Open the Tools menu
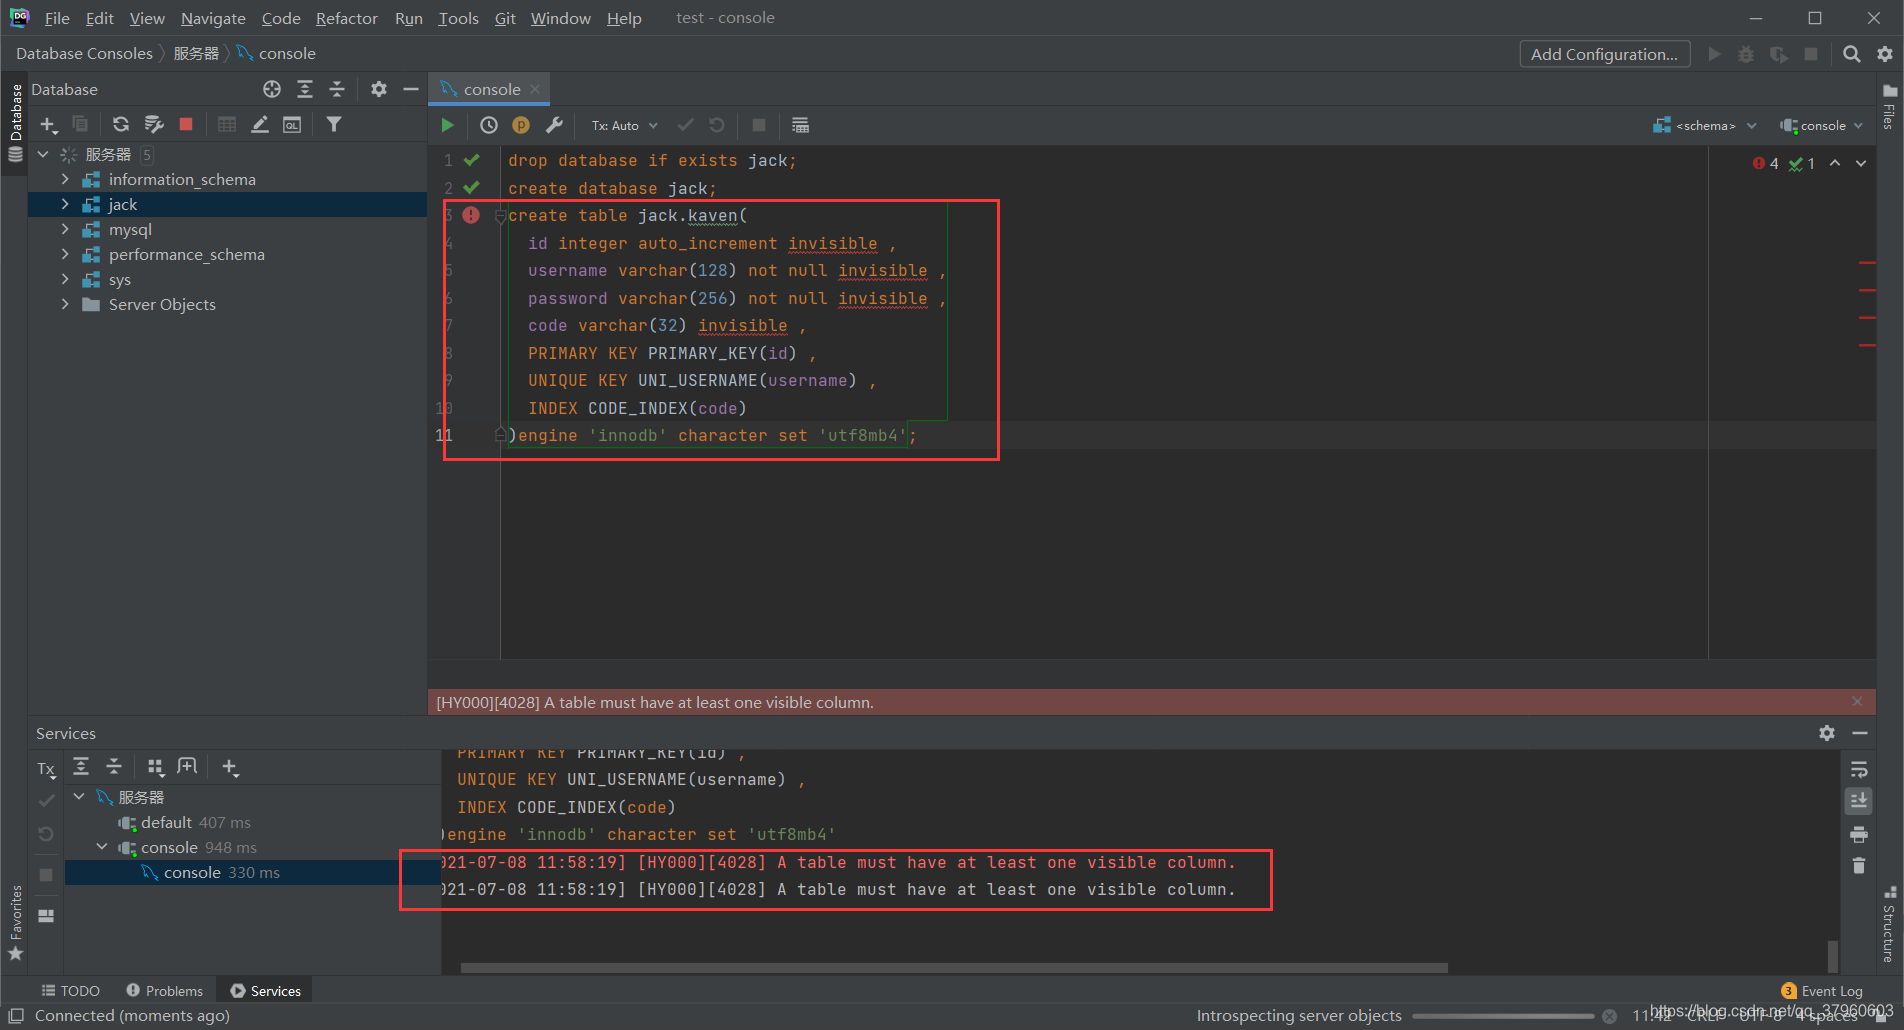The image size is (1904, 1030). (x=458, y=18)
